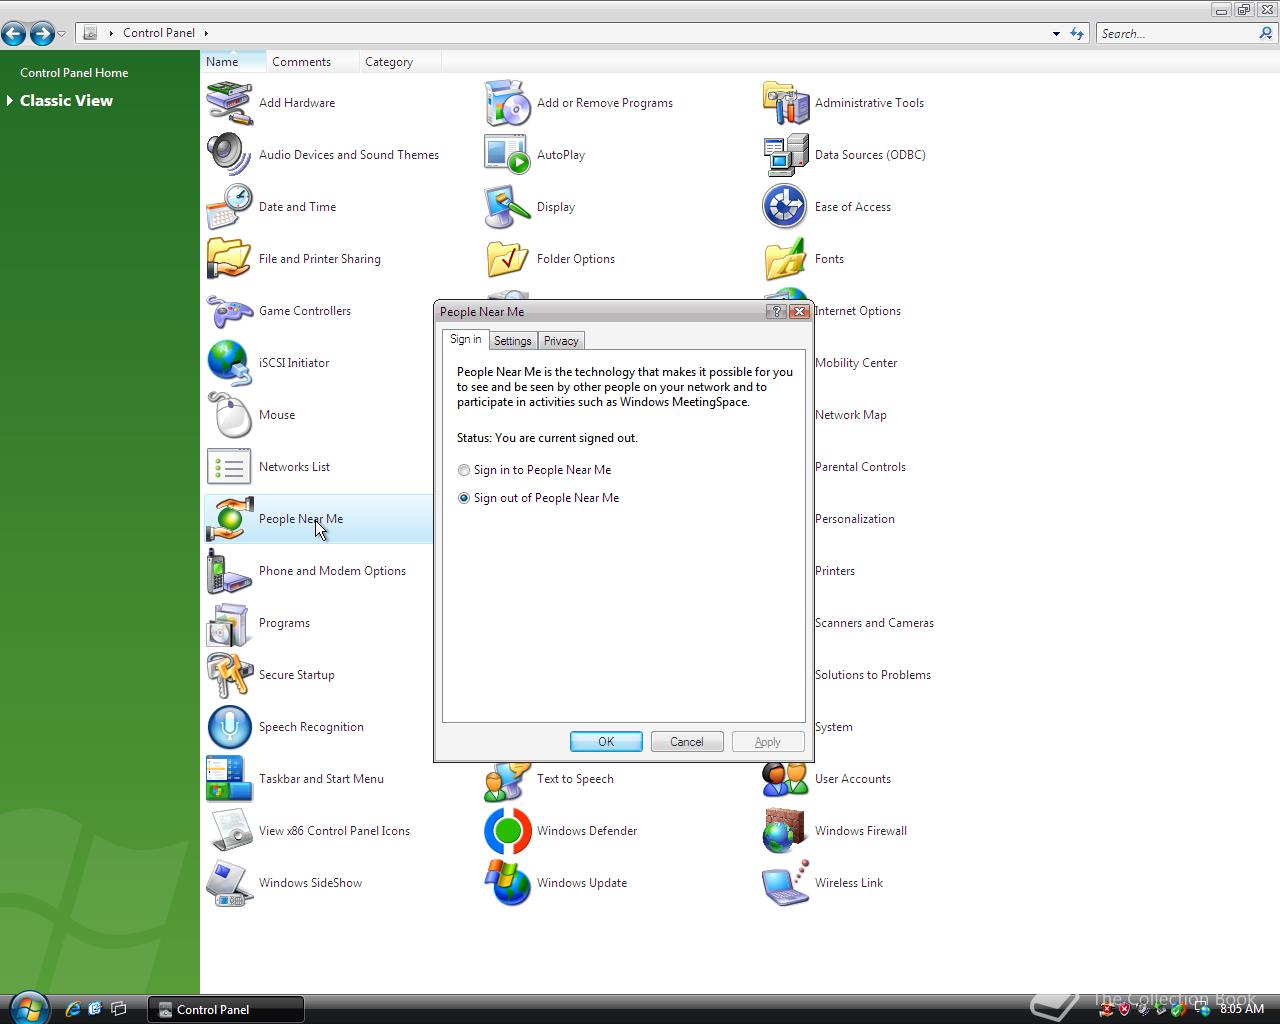Open the Wireless Link icon
Image resolution: width=1280 pixels, height=1024 pixels.
[x=785, y=883]
